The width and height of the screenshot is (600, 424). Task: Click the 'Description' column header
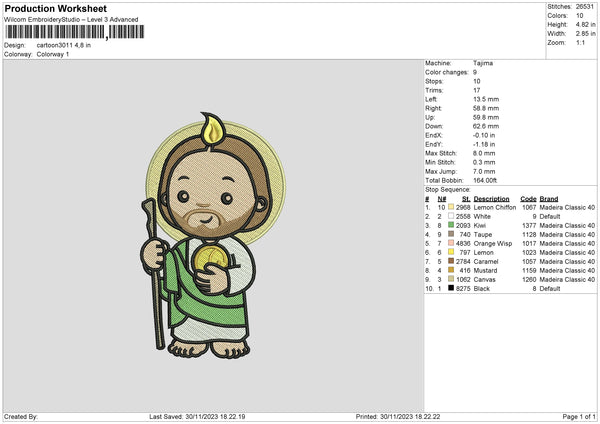pyautogui.click(x=491, y=199)
